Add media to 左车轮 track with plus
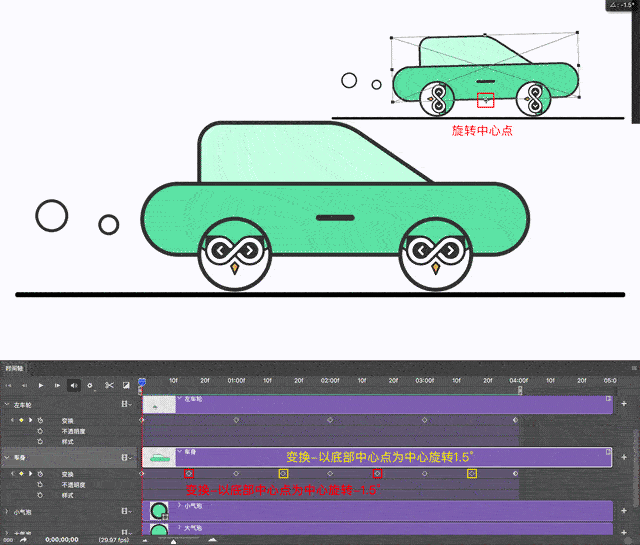 [624, 404]
